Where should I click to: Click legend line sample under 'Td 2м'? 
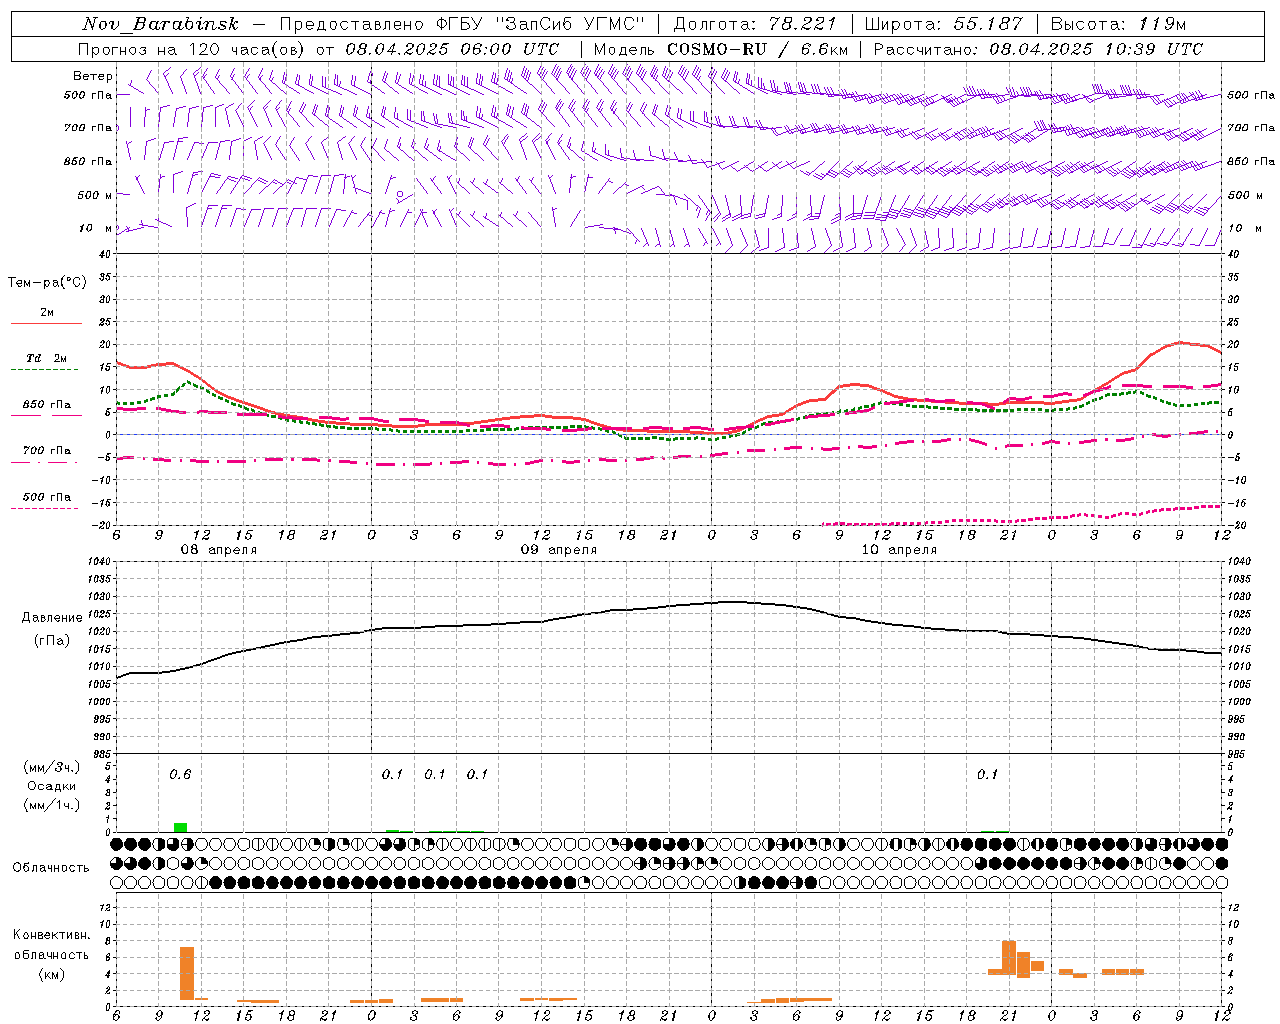coord(46,370)
